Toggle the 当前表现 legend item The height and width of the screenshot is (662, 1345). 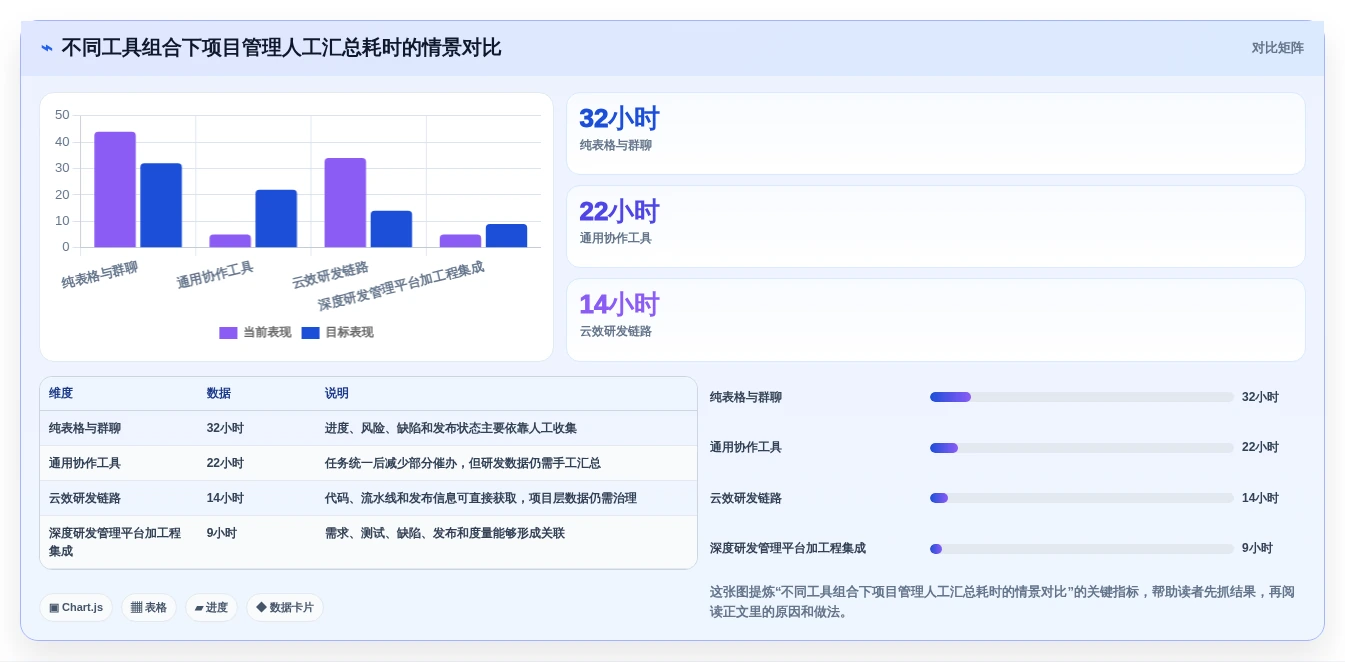tap(255, 332)
